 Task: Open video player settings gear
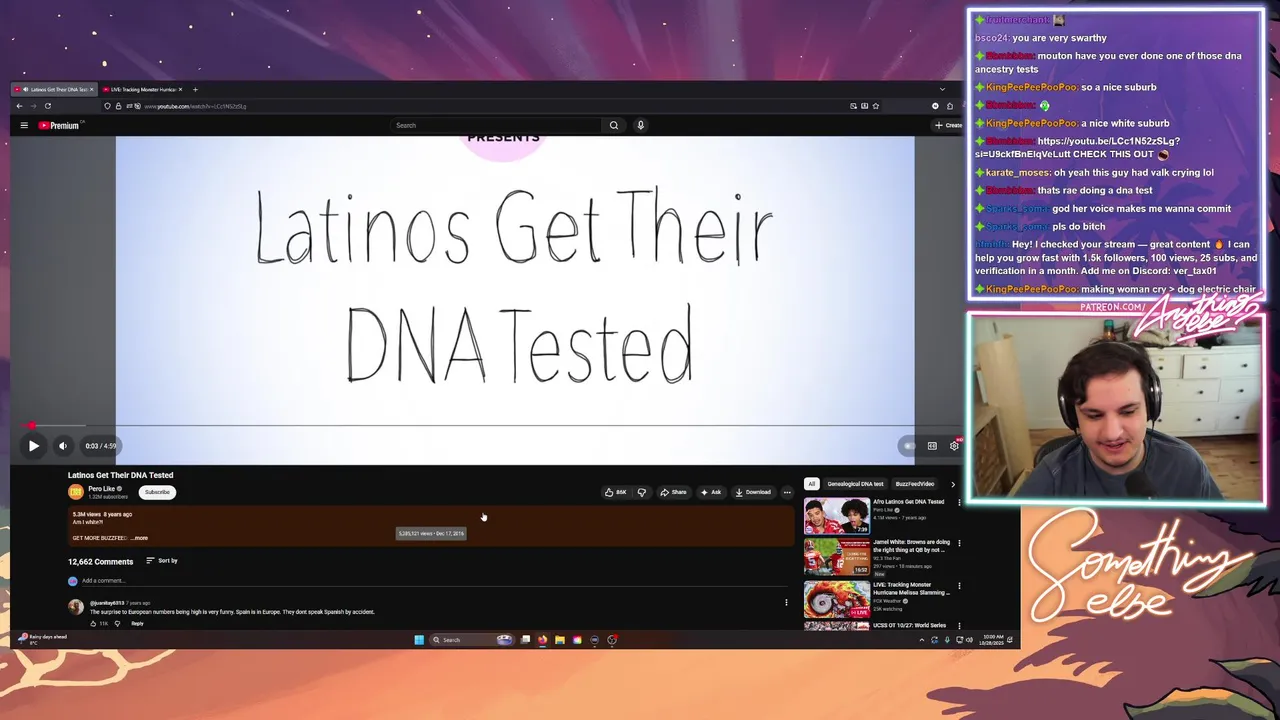click(954, 446)
